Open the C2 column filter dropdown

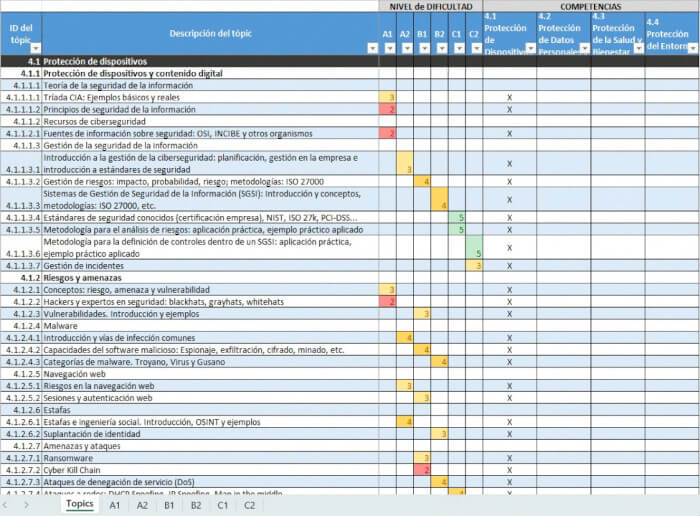click(477, 48)
